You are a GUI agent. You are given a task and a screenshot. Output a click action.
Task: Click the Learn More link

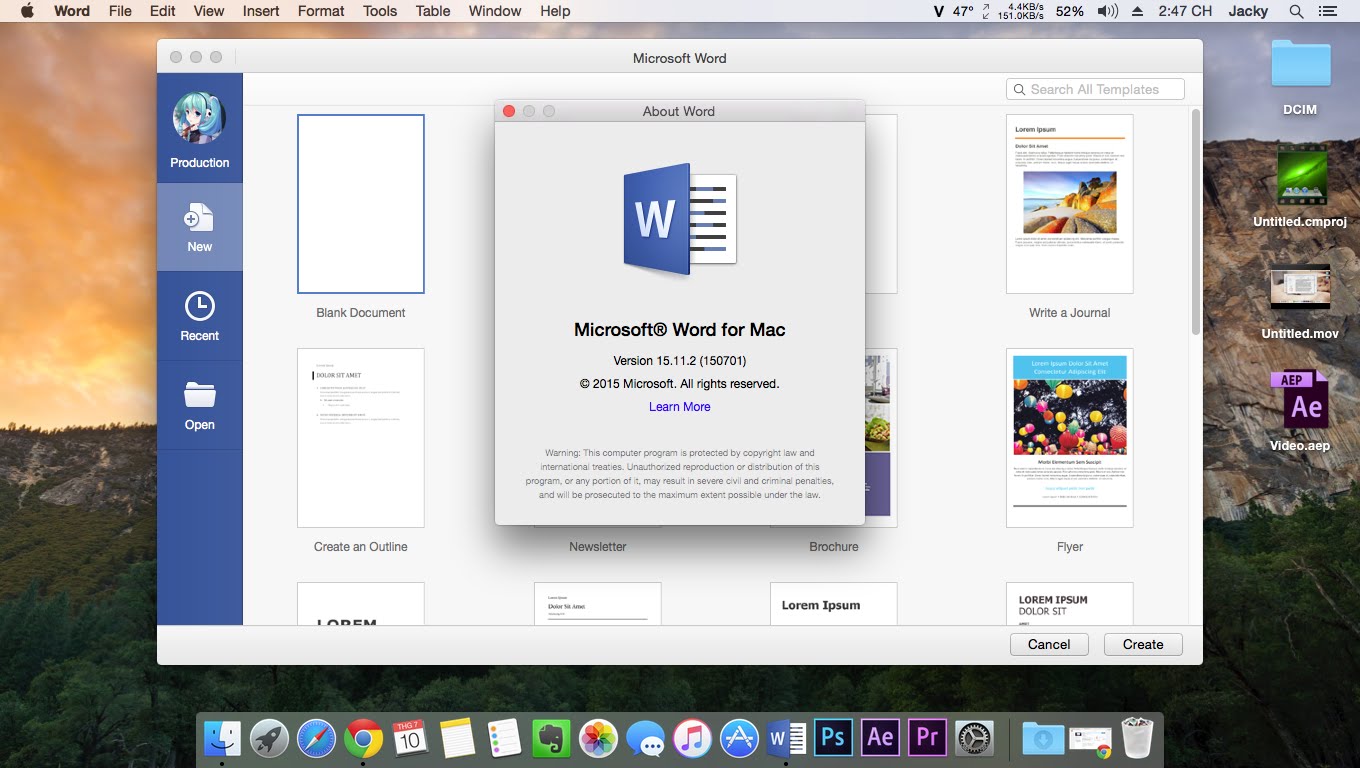679,406
